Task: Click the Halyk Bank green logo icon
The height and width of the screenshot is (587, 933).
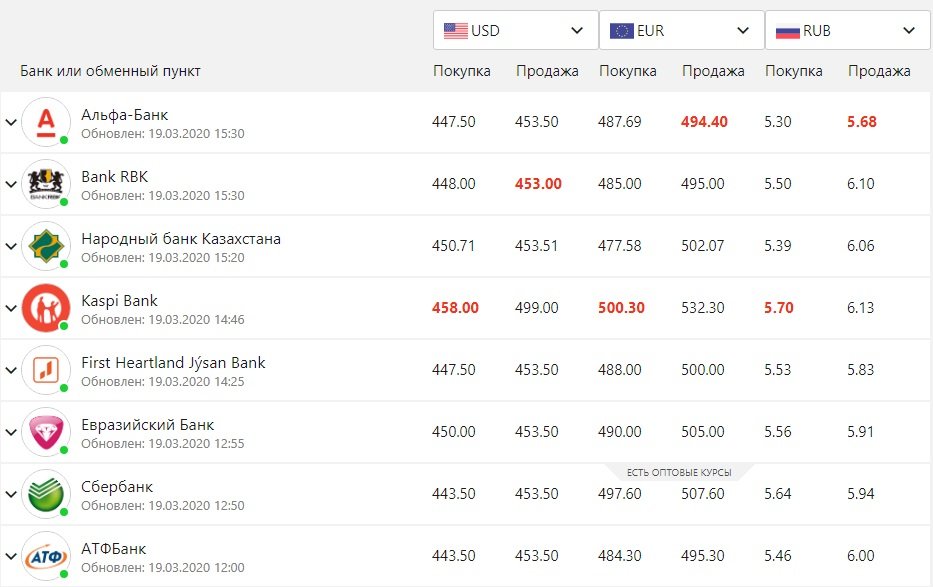Action: 46,246
